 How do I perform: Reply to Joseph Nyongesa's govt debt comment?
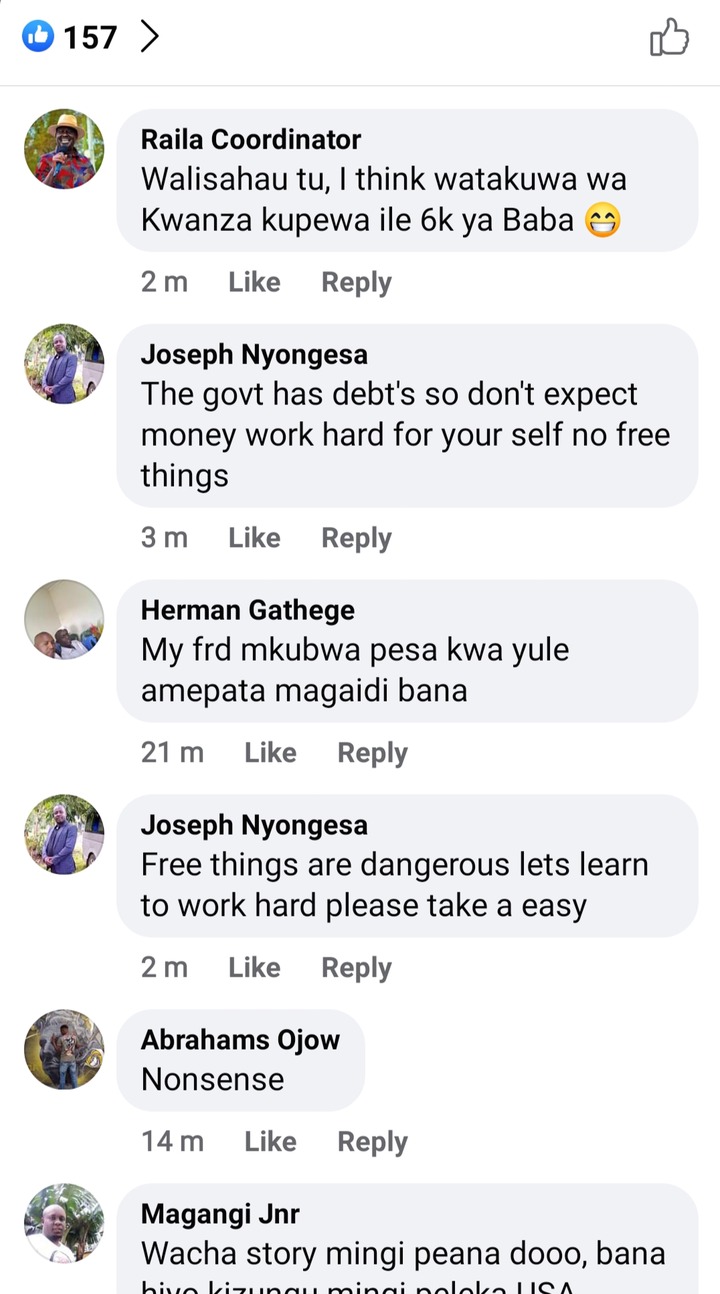click(356, 538)
